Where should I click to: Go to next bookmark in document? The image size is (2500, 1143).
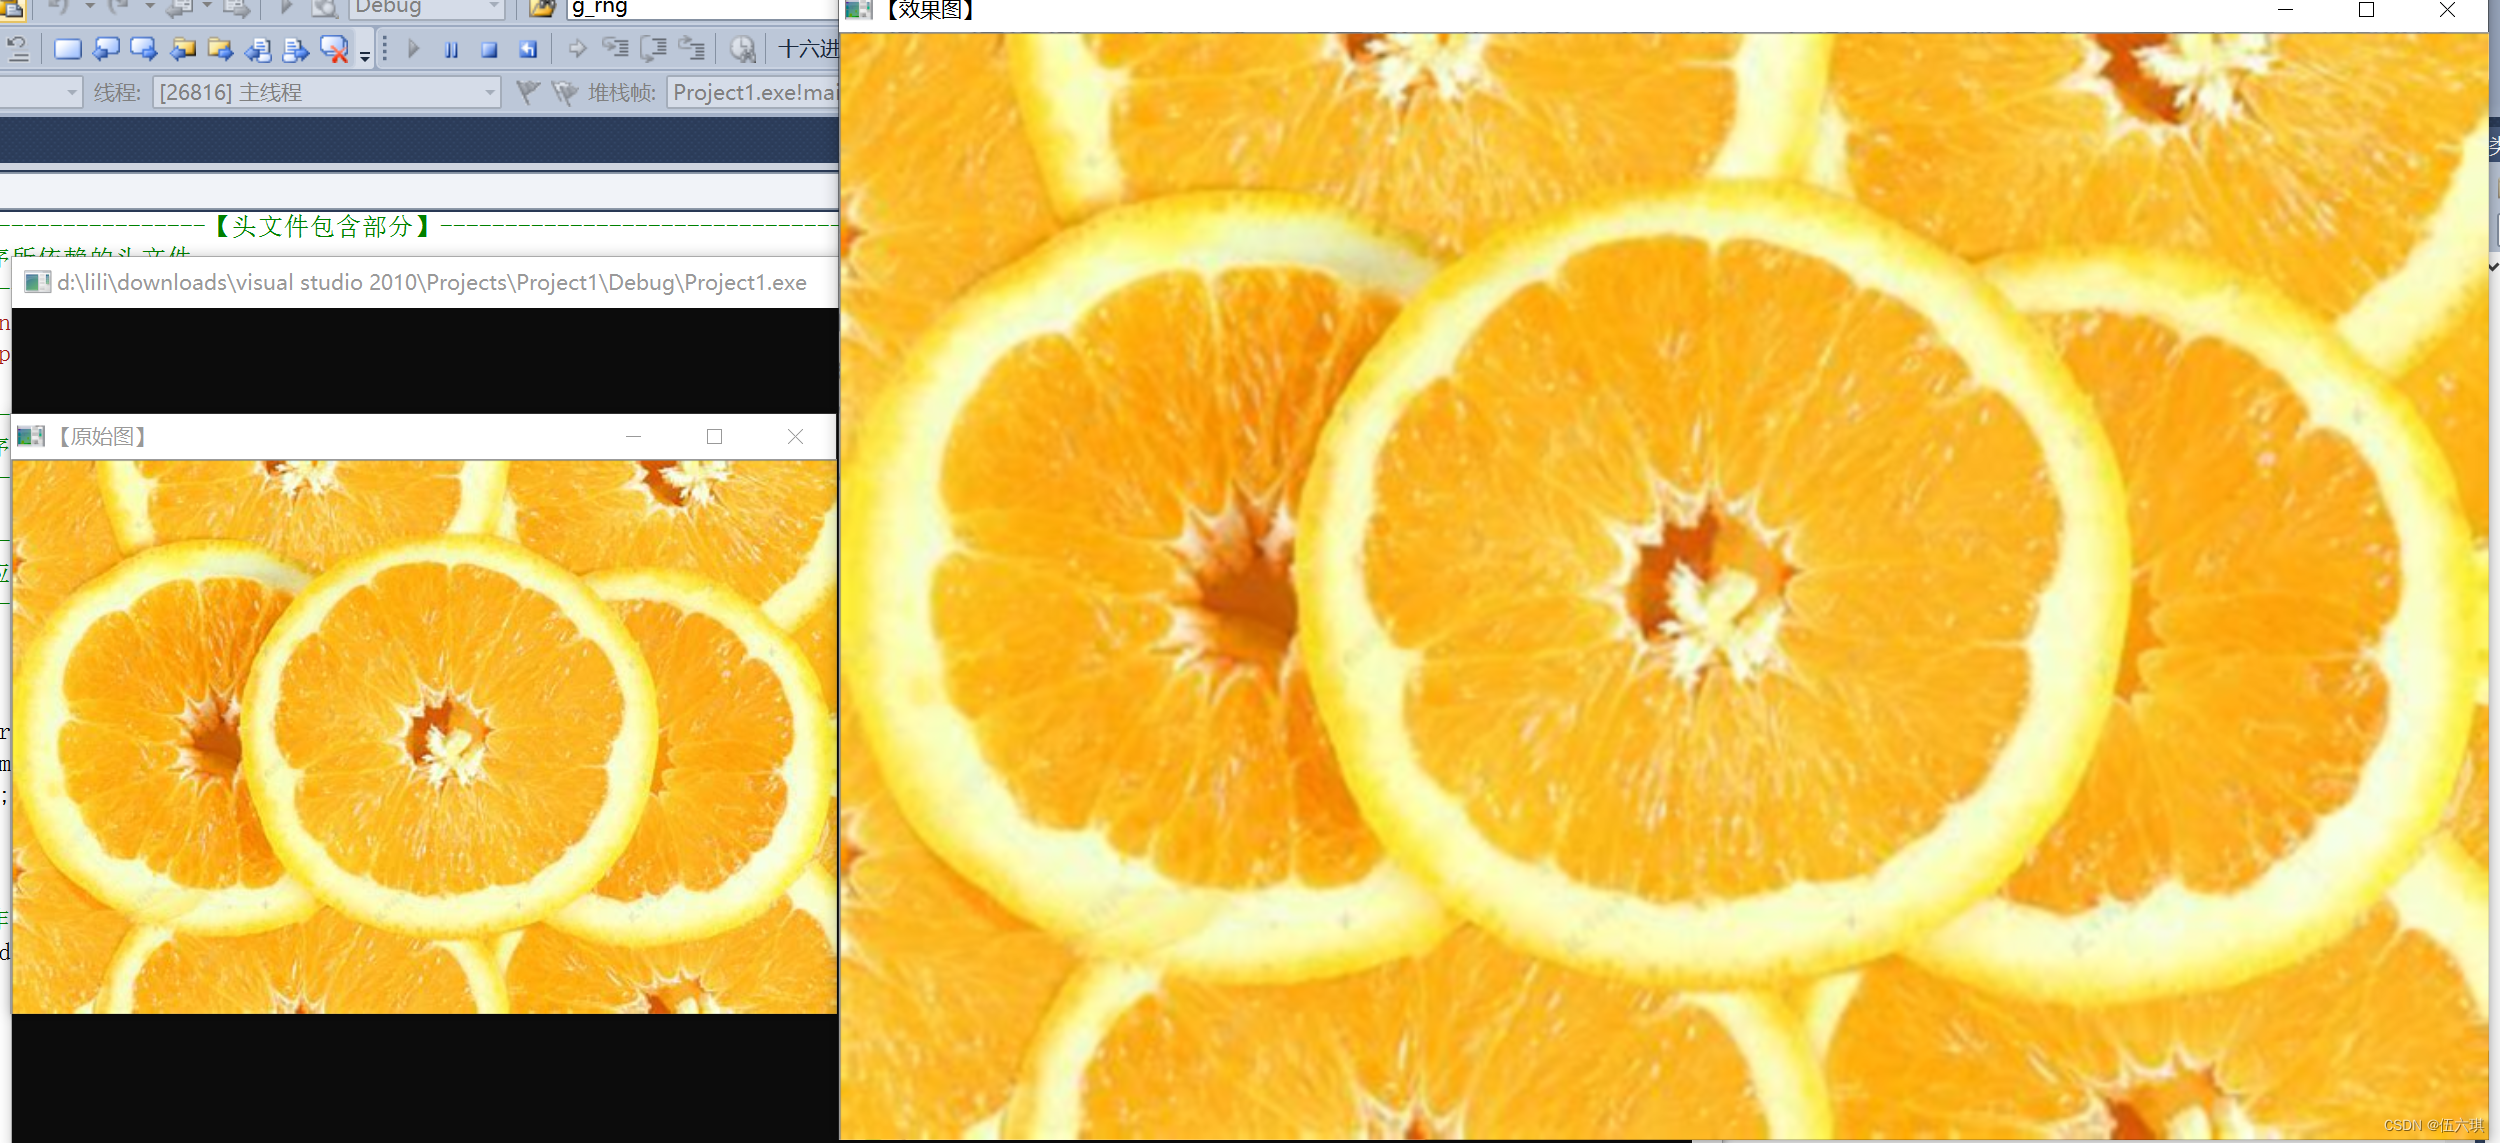point(296,49)
